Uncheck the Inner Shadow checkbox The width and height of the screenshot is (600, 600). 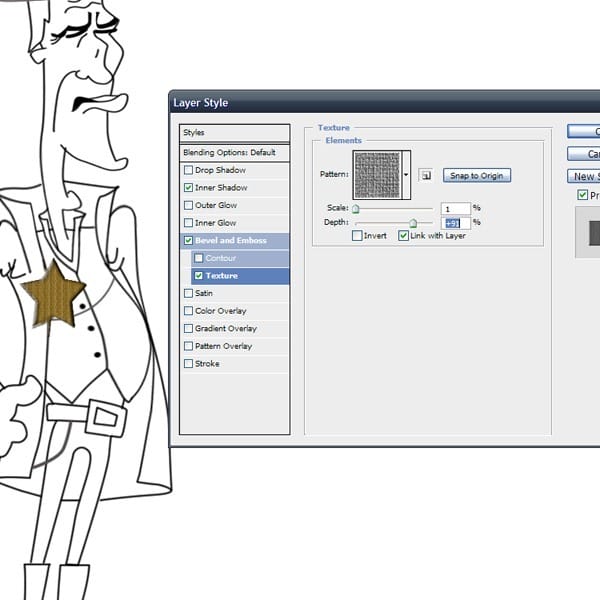(x=188, y=188)
